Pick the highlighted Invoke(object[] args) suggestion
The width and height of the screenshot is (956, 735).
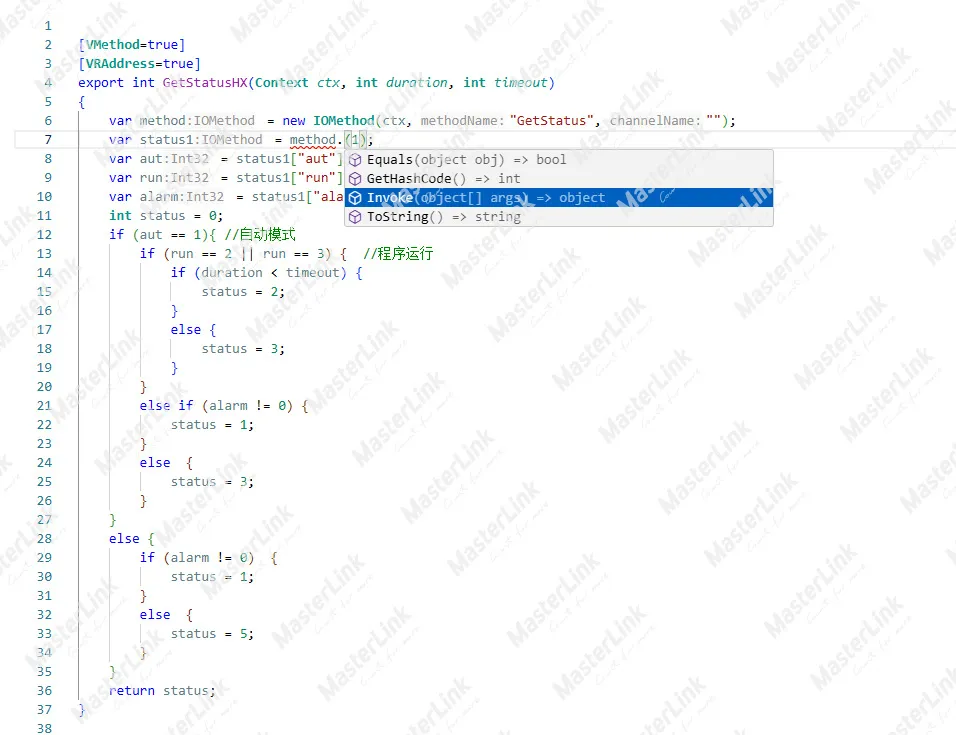(485, 198)
